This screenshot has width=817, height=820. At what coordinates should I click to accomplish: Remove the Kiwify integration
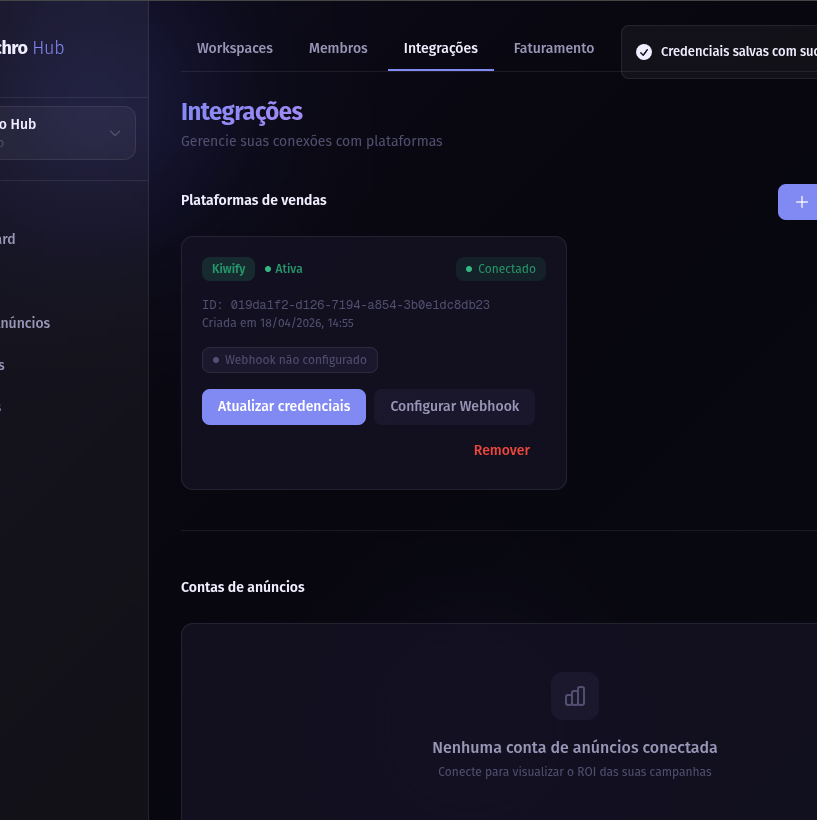click(502, 450)
